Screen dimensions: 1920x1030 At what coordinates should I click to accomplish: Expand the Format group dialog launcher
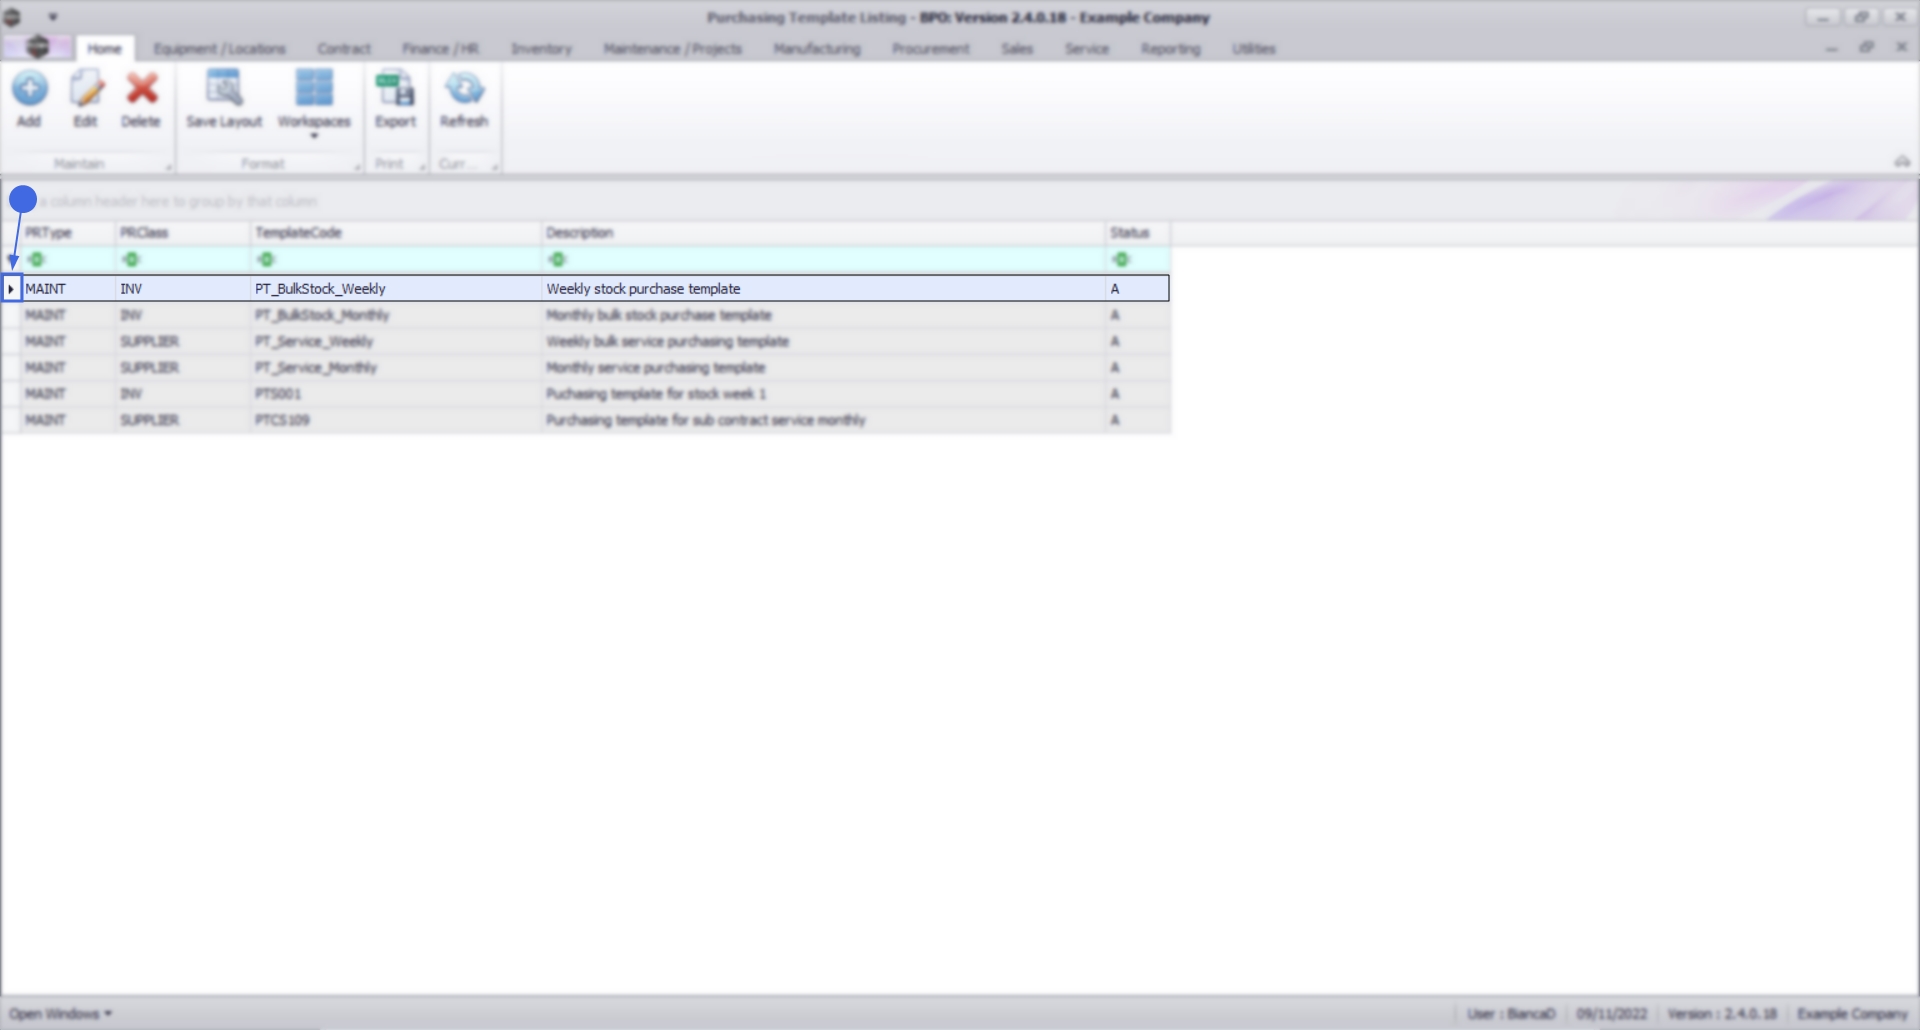click(357, 166)
